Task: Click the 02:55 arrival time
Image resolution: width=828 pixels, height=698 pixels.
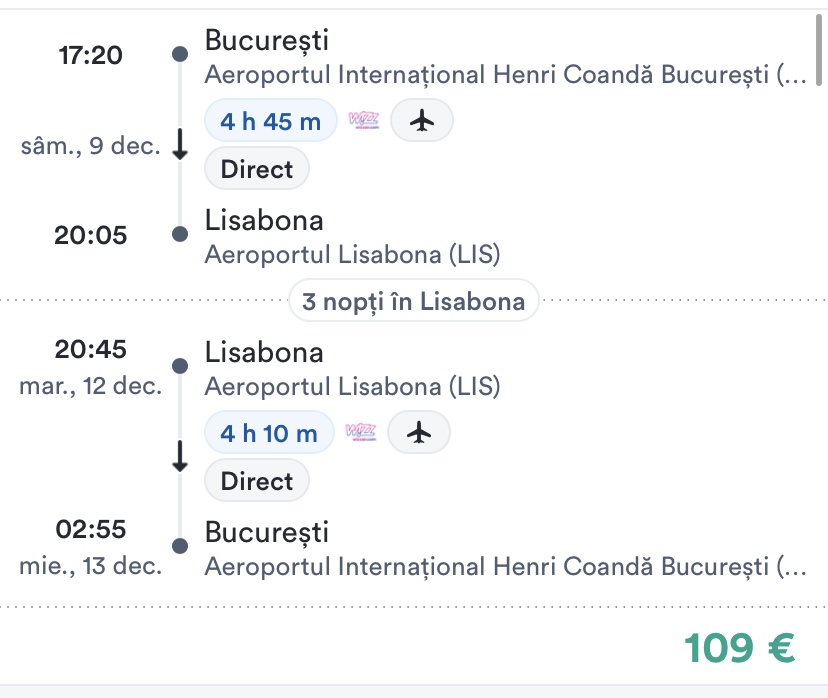Action: point(91,529)
